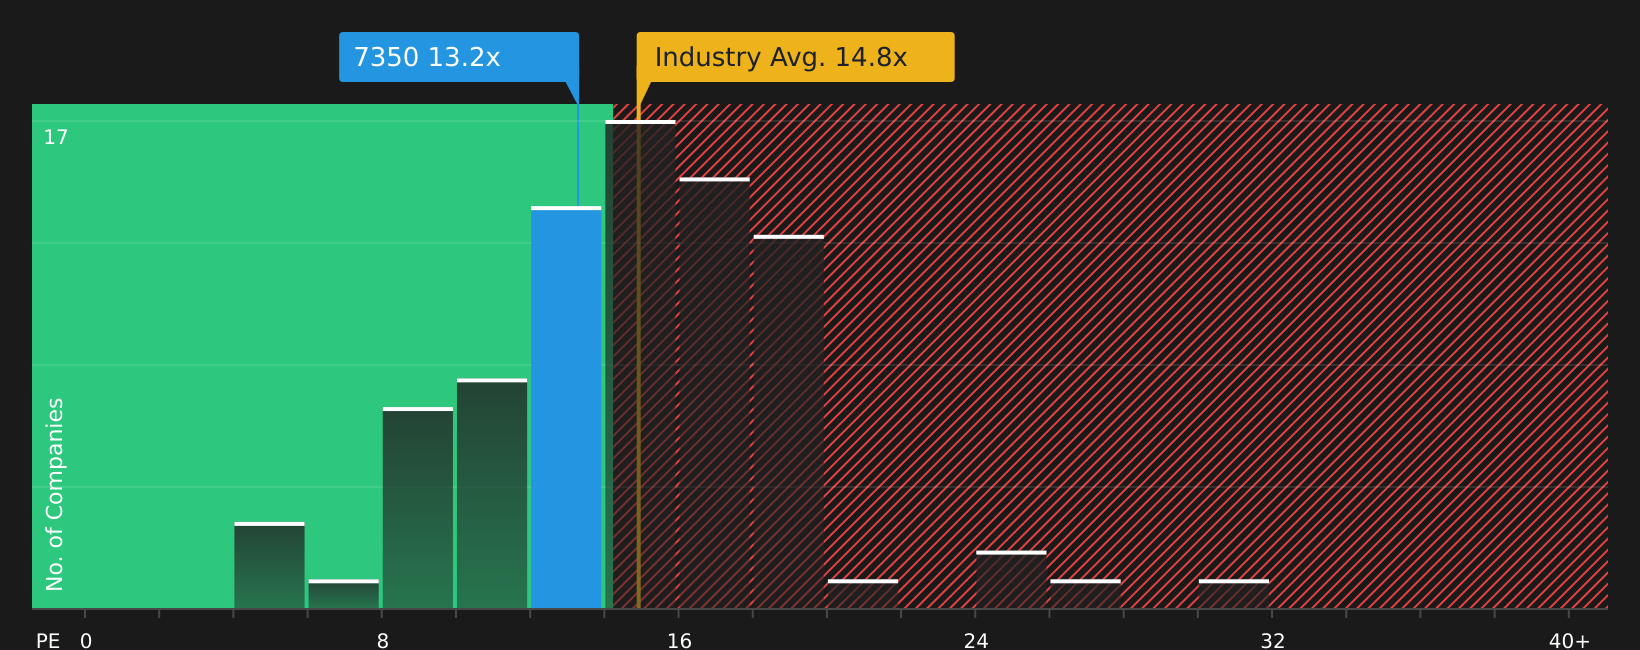
Task: Click the tallest bar under Industry Avg.
Action: click(x=640, y=364)
